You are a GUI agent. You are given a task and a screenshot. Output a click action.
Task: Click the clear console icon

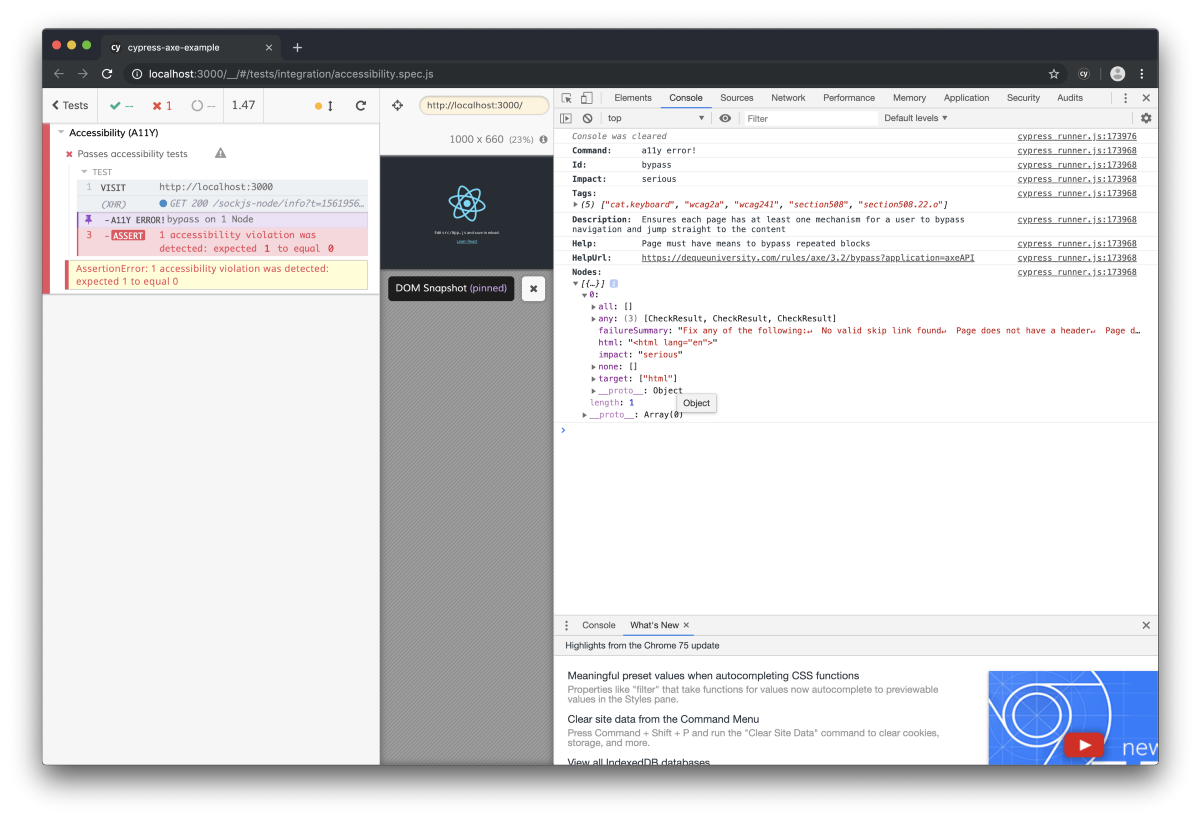(x=588, y=118)
